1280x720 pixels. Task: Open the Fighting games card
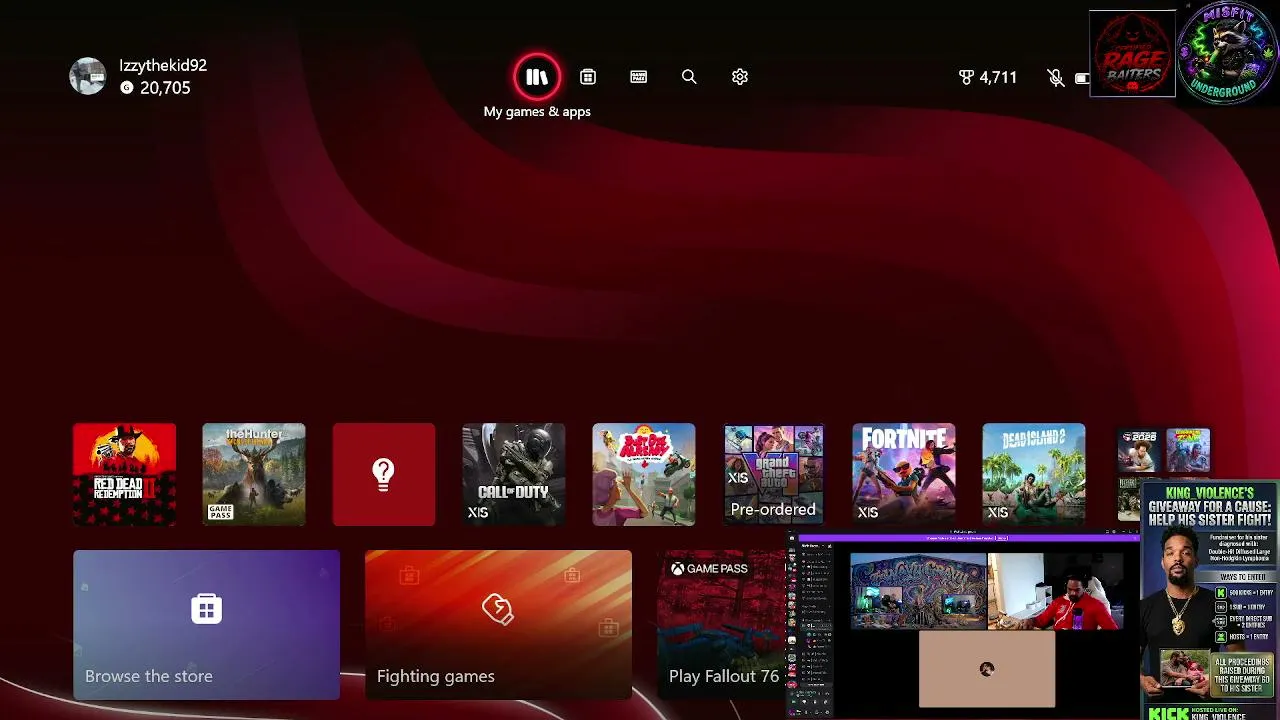(498, 625)
